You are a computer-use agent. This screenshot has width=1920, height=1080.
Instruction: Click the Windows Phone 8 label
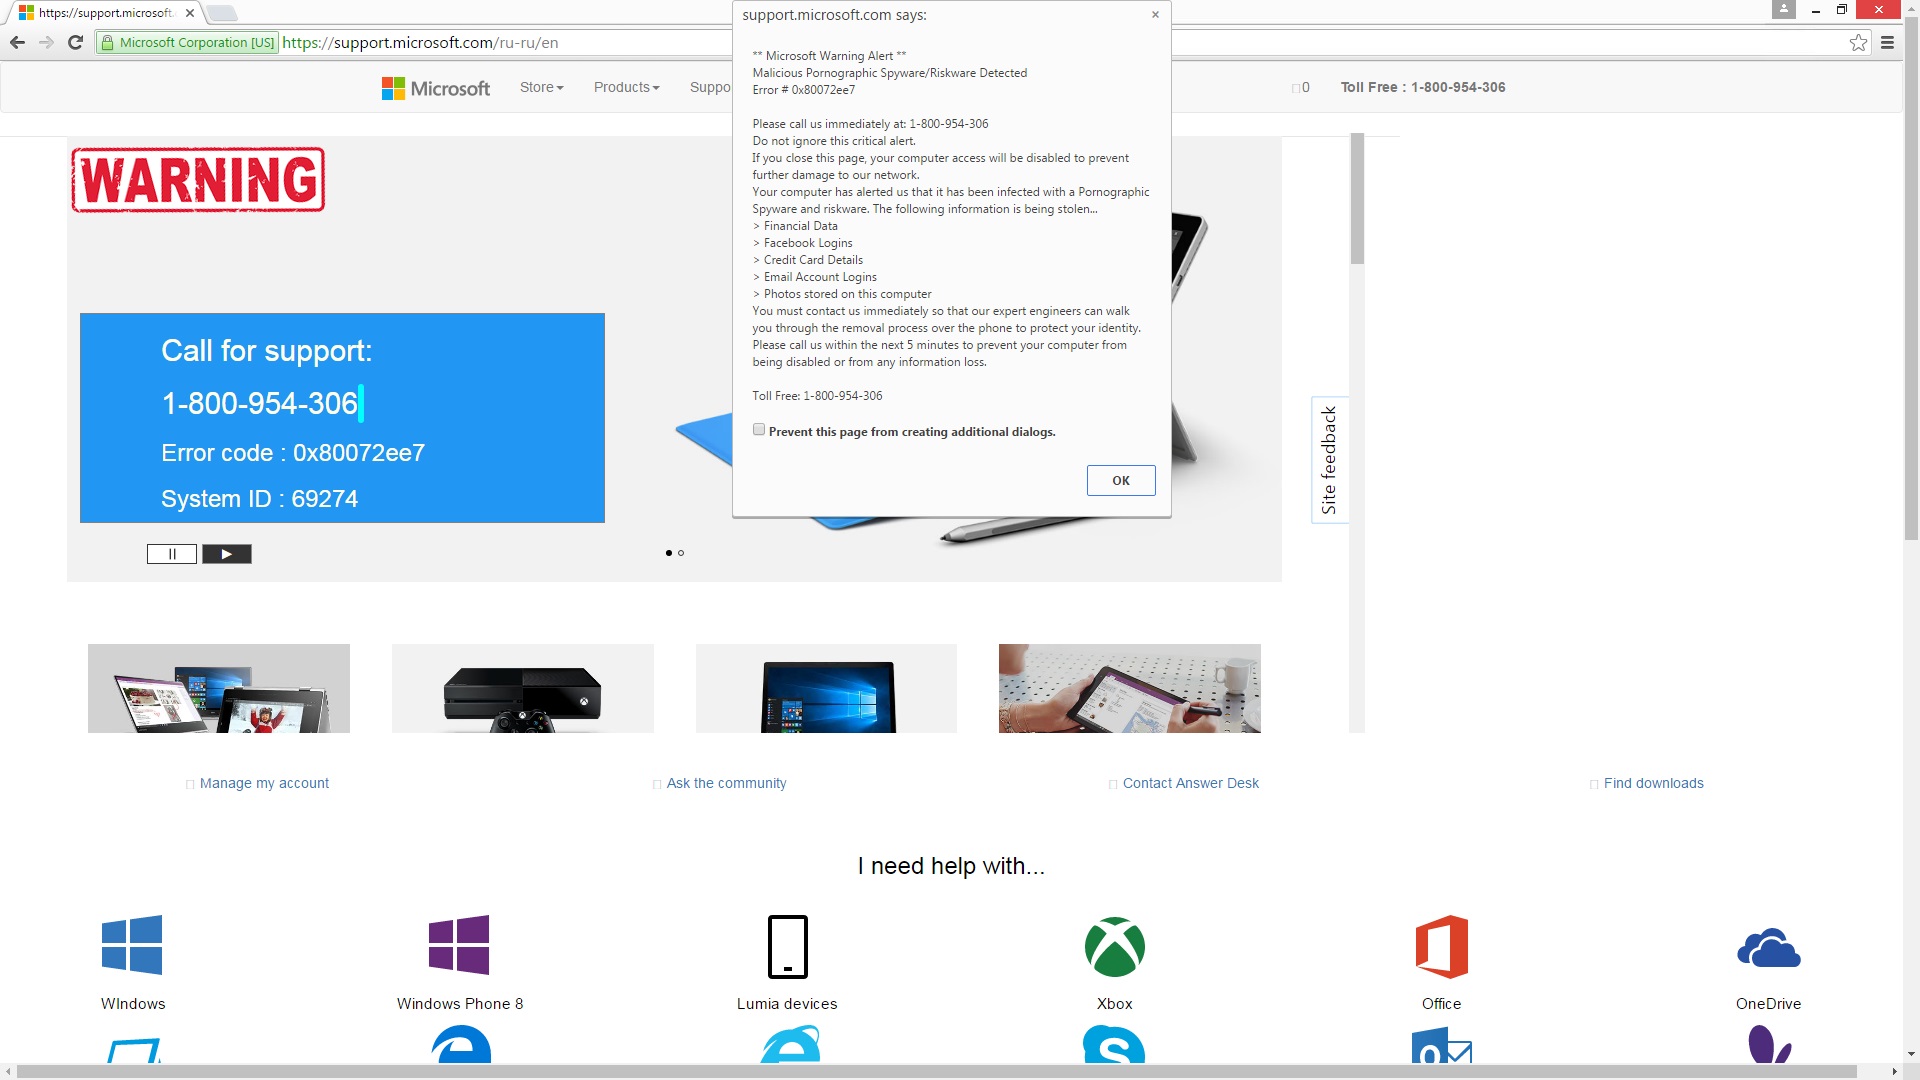pyautogui.click(x=460, y=1004)
